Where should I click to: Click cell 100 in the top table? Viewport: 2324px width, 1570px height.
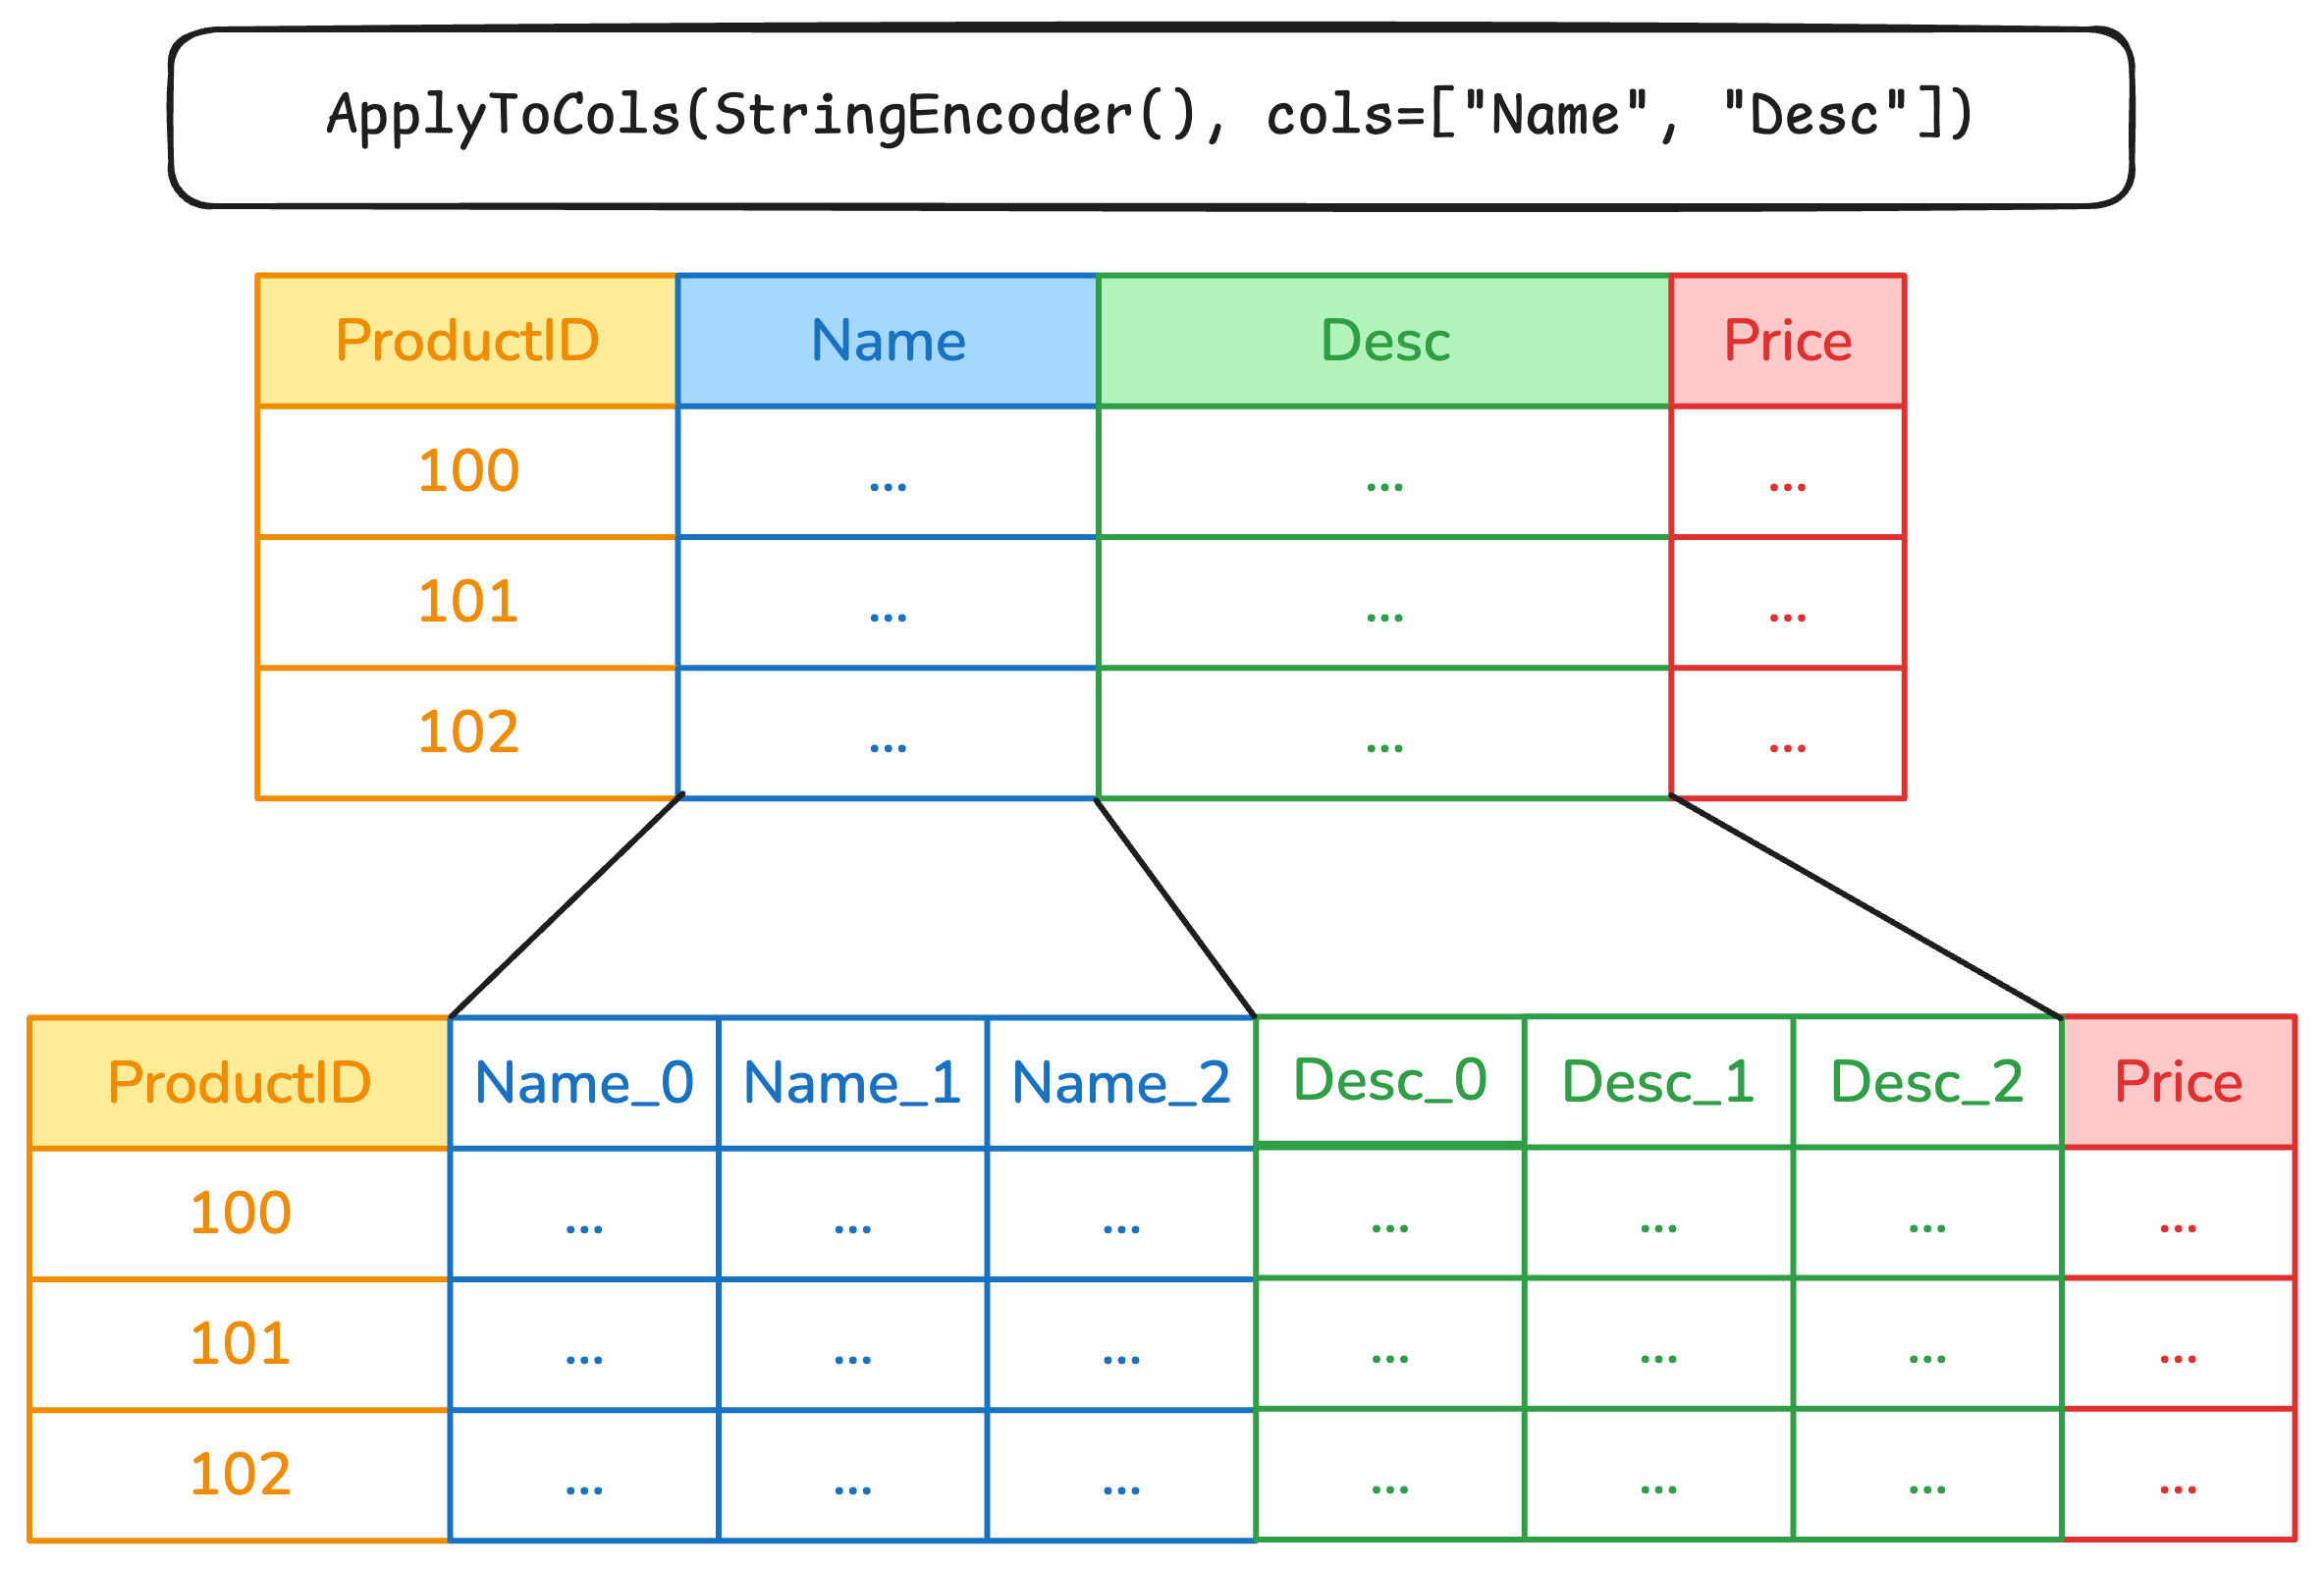467,471
